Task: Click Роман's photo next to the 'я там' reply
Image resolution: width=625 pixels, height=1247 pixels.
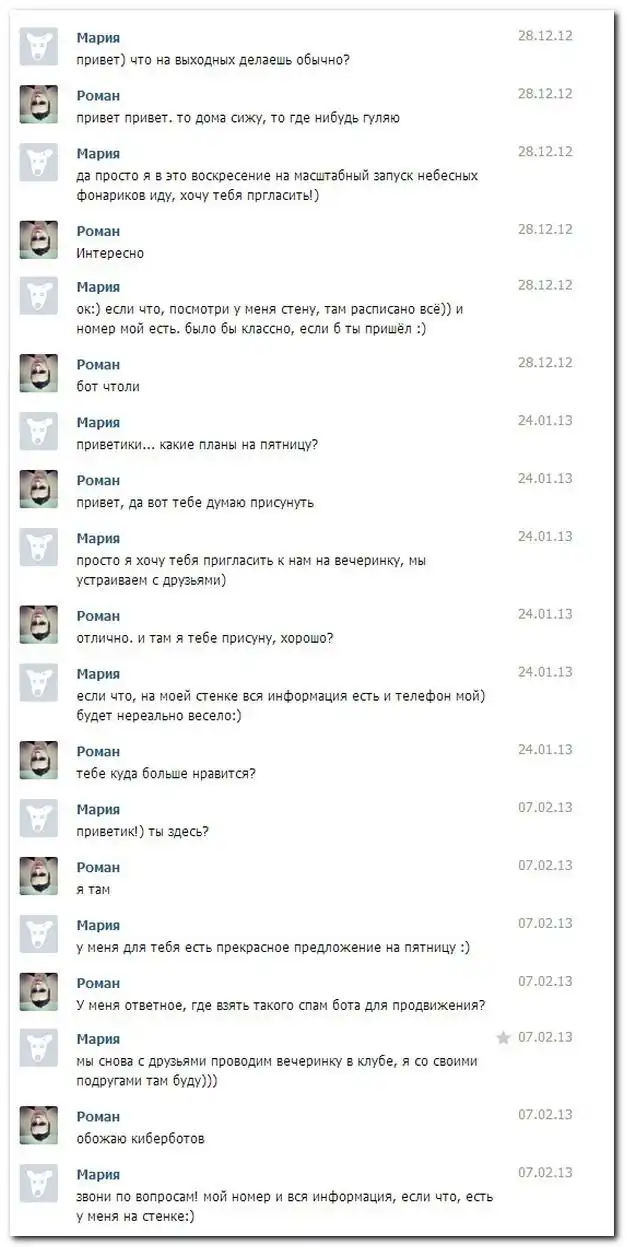Action: (x=38, y=876)
